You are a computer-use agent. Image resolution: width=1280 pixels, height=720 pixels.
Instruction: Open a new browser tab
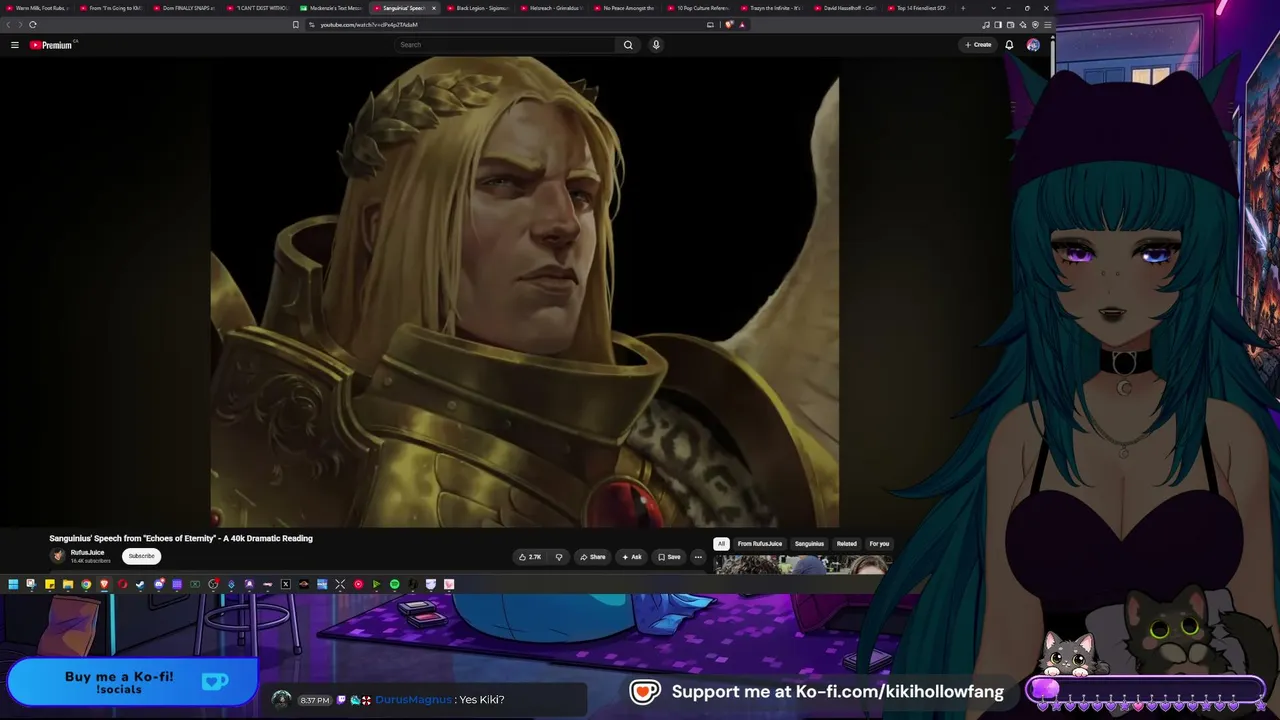point(963,8)
